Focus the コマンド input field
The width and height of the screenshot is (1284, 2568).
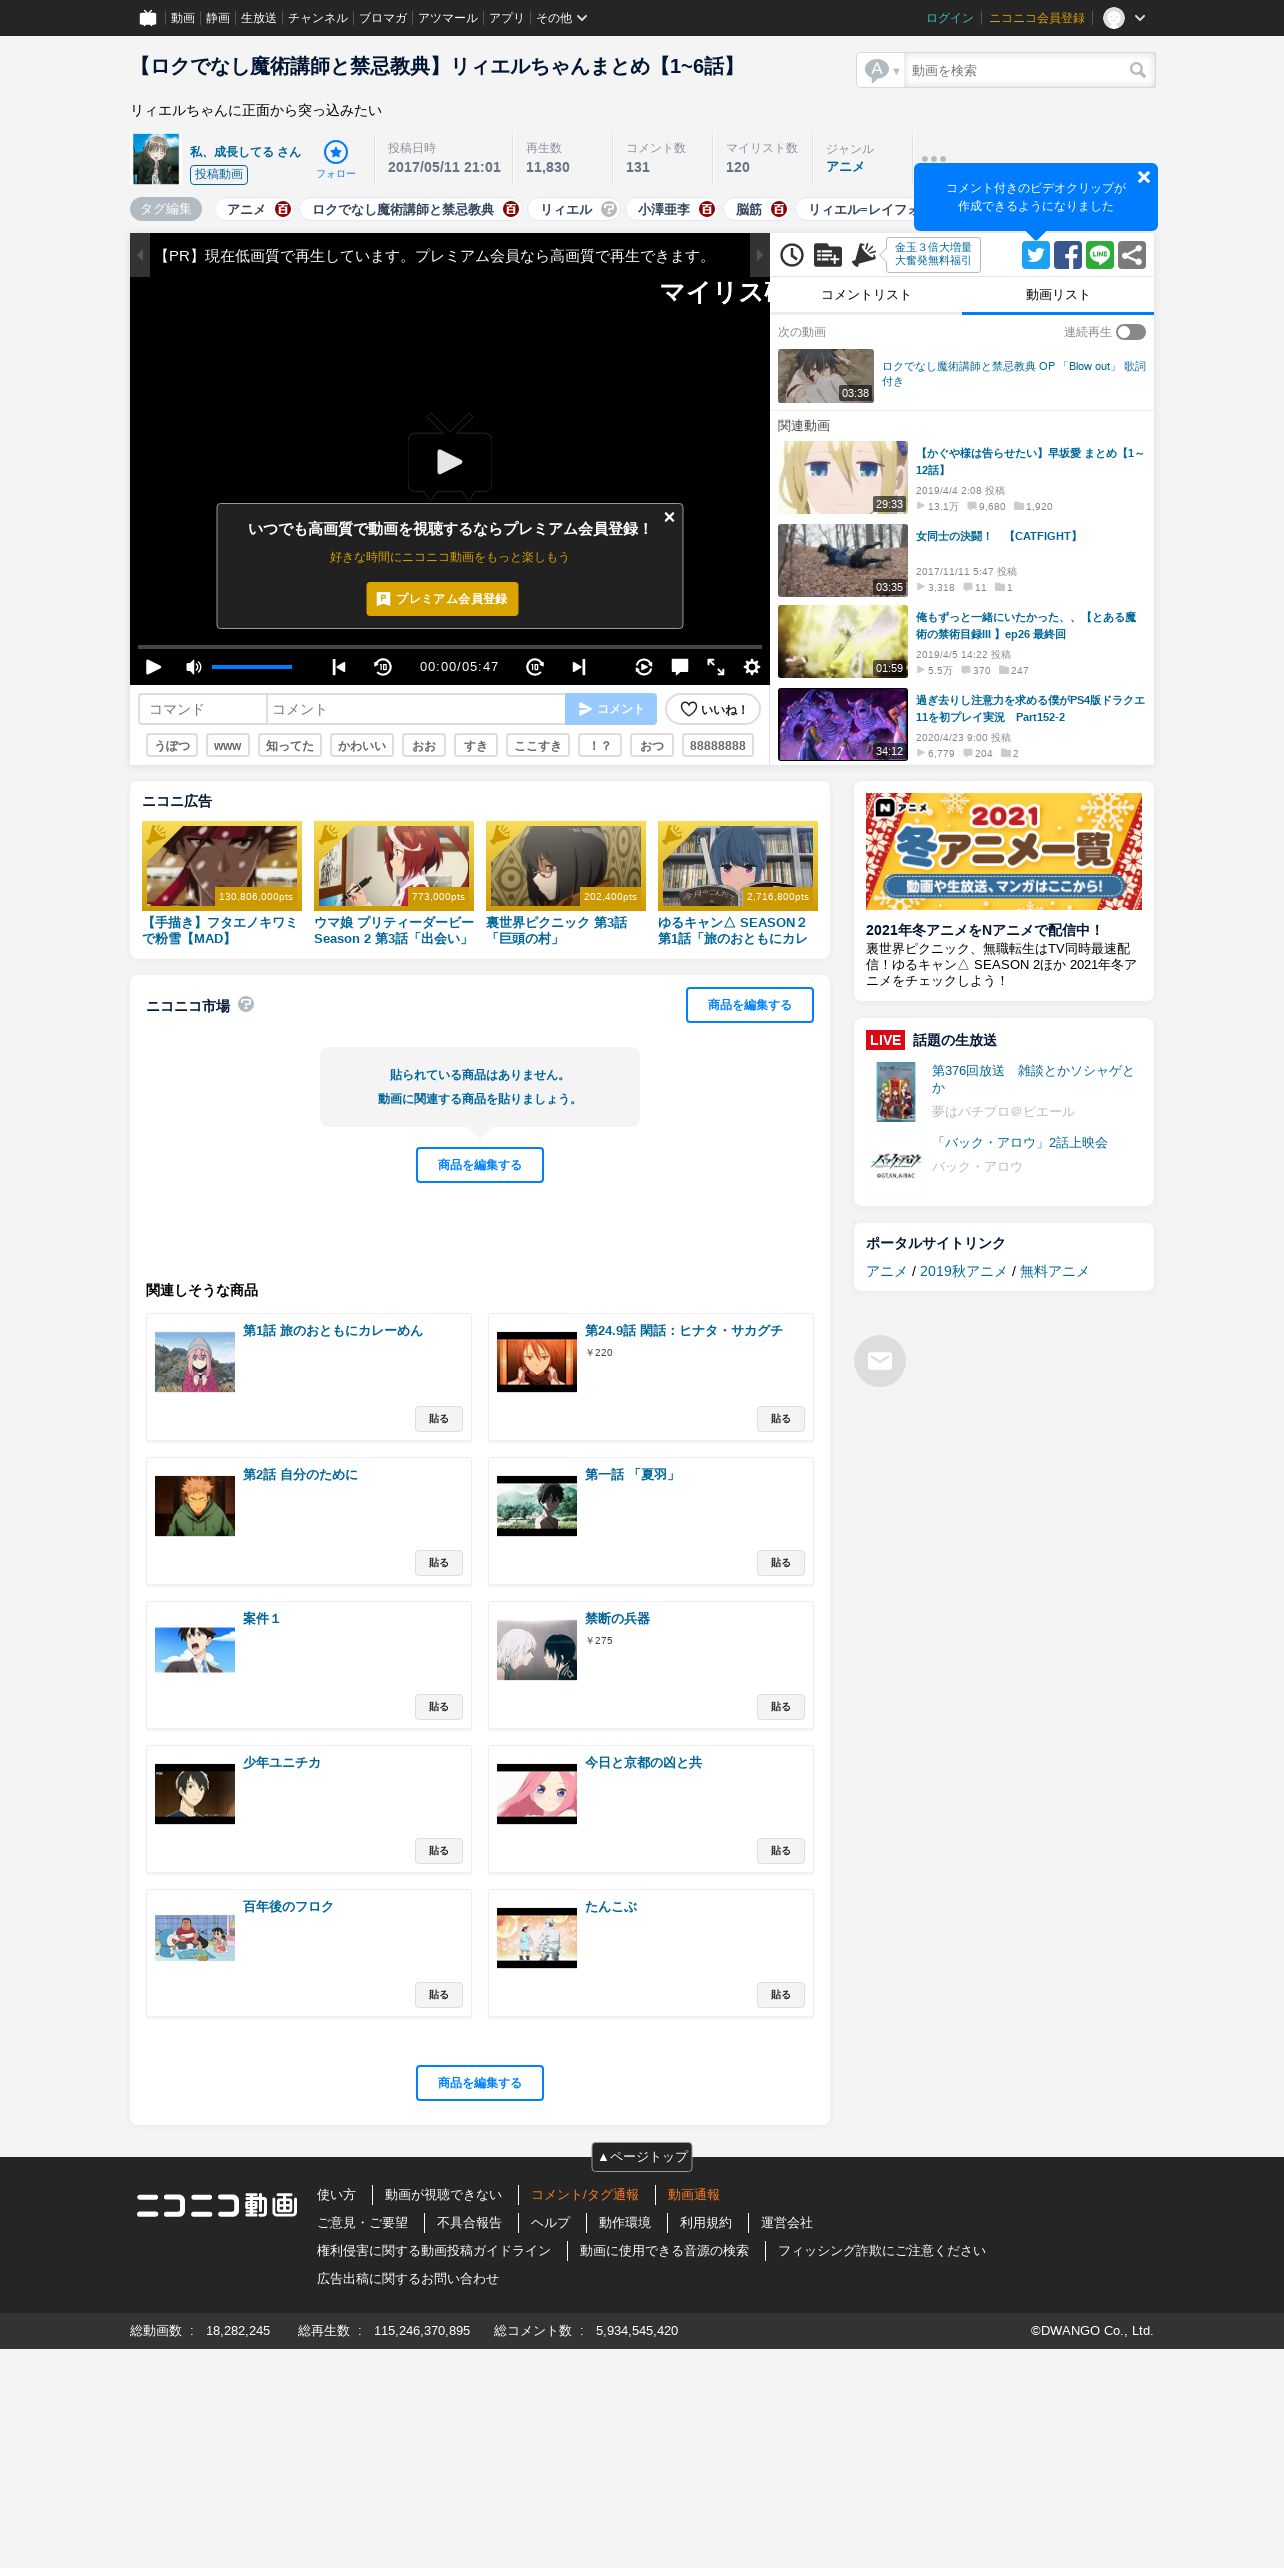[203, 709]
